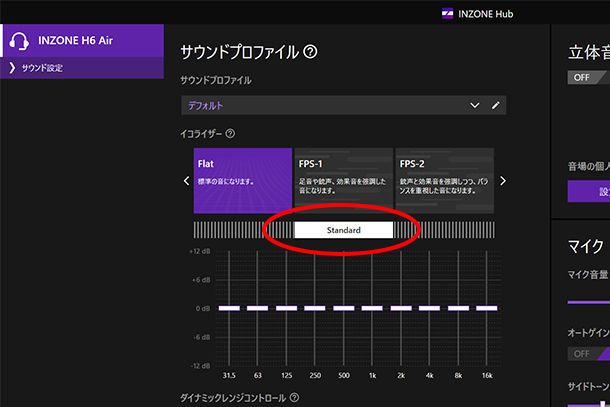Select the Flat equalizer preset

pyautogui.click(x=243, y=181)
